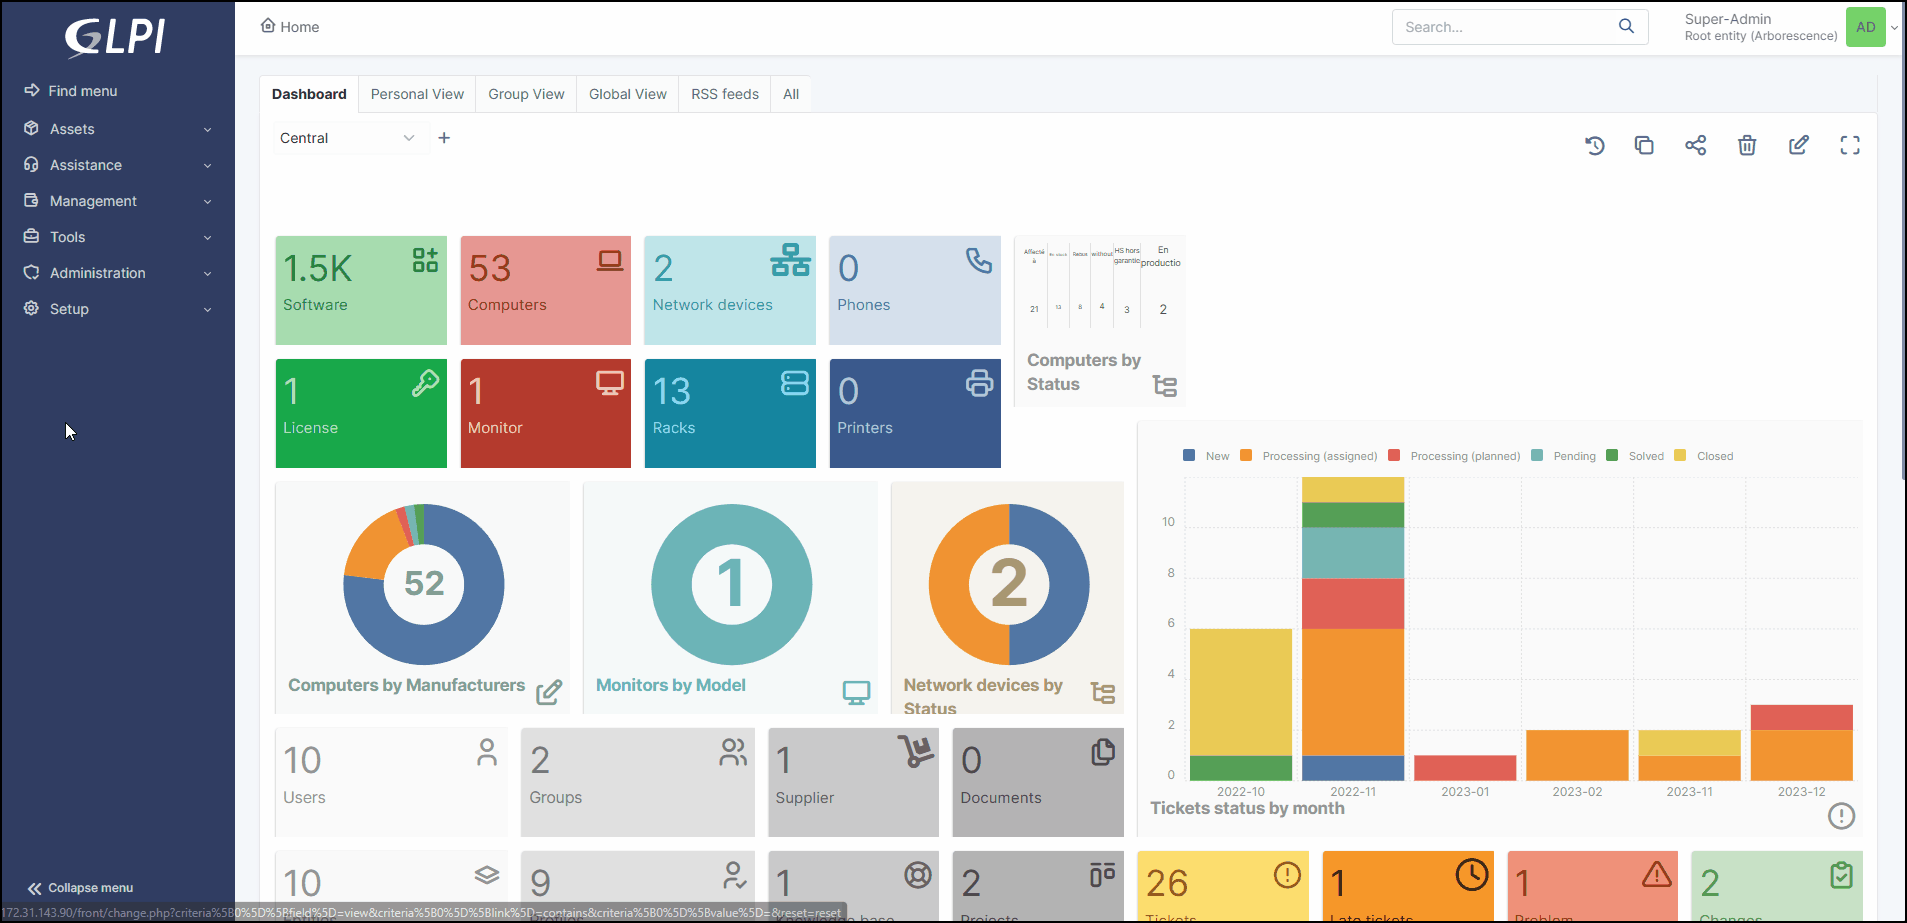The image size is (1907, 923).
Task: Click the Tickets status info icon
Action: pyautogui.click(x=1842, y=816)
